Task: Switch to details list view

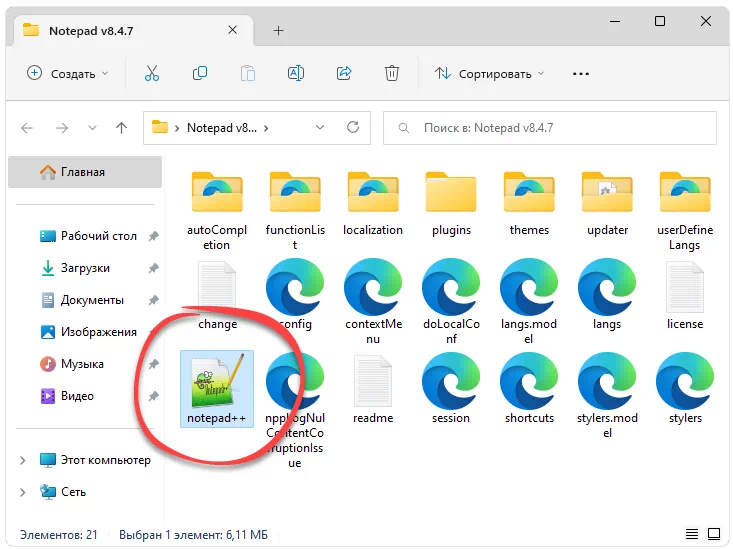Action: pos(692,534)
